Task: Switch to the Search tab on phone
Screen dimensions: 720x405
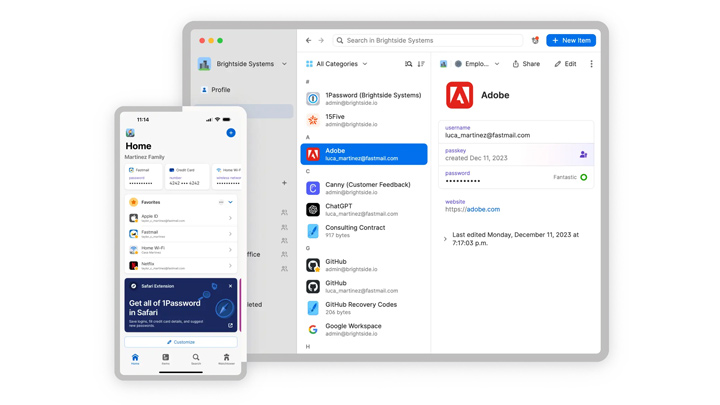Action: click(x=196, y=359)
